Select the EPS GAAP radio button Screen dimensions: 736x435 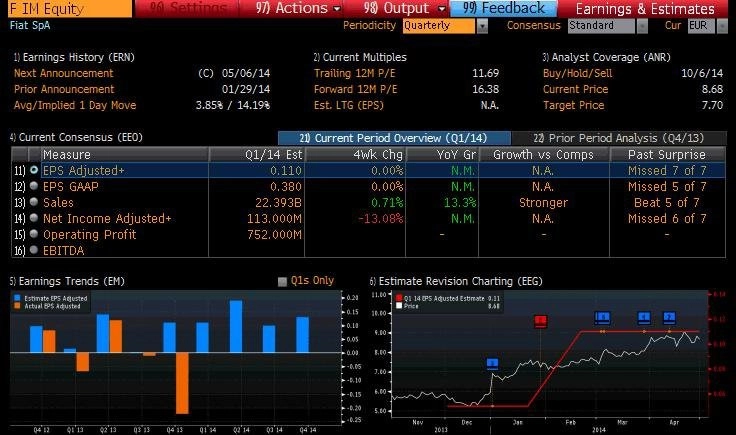[34, 186]
